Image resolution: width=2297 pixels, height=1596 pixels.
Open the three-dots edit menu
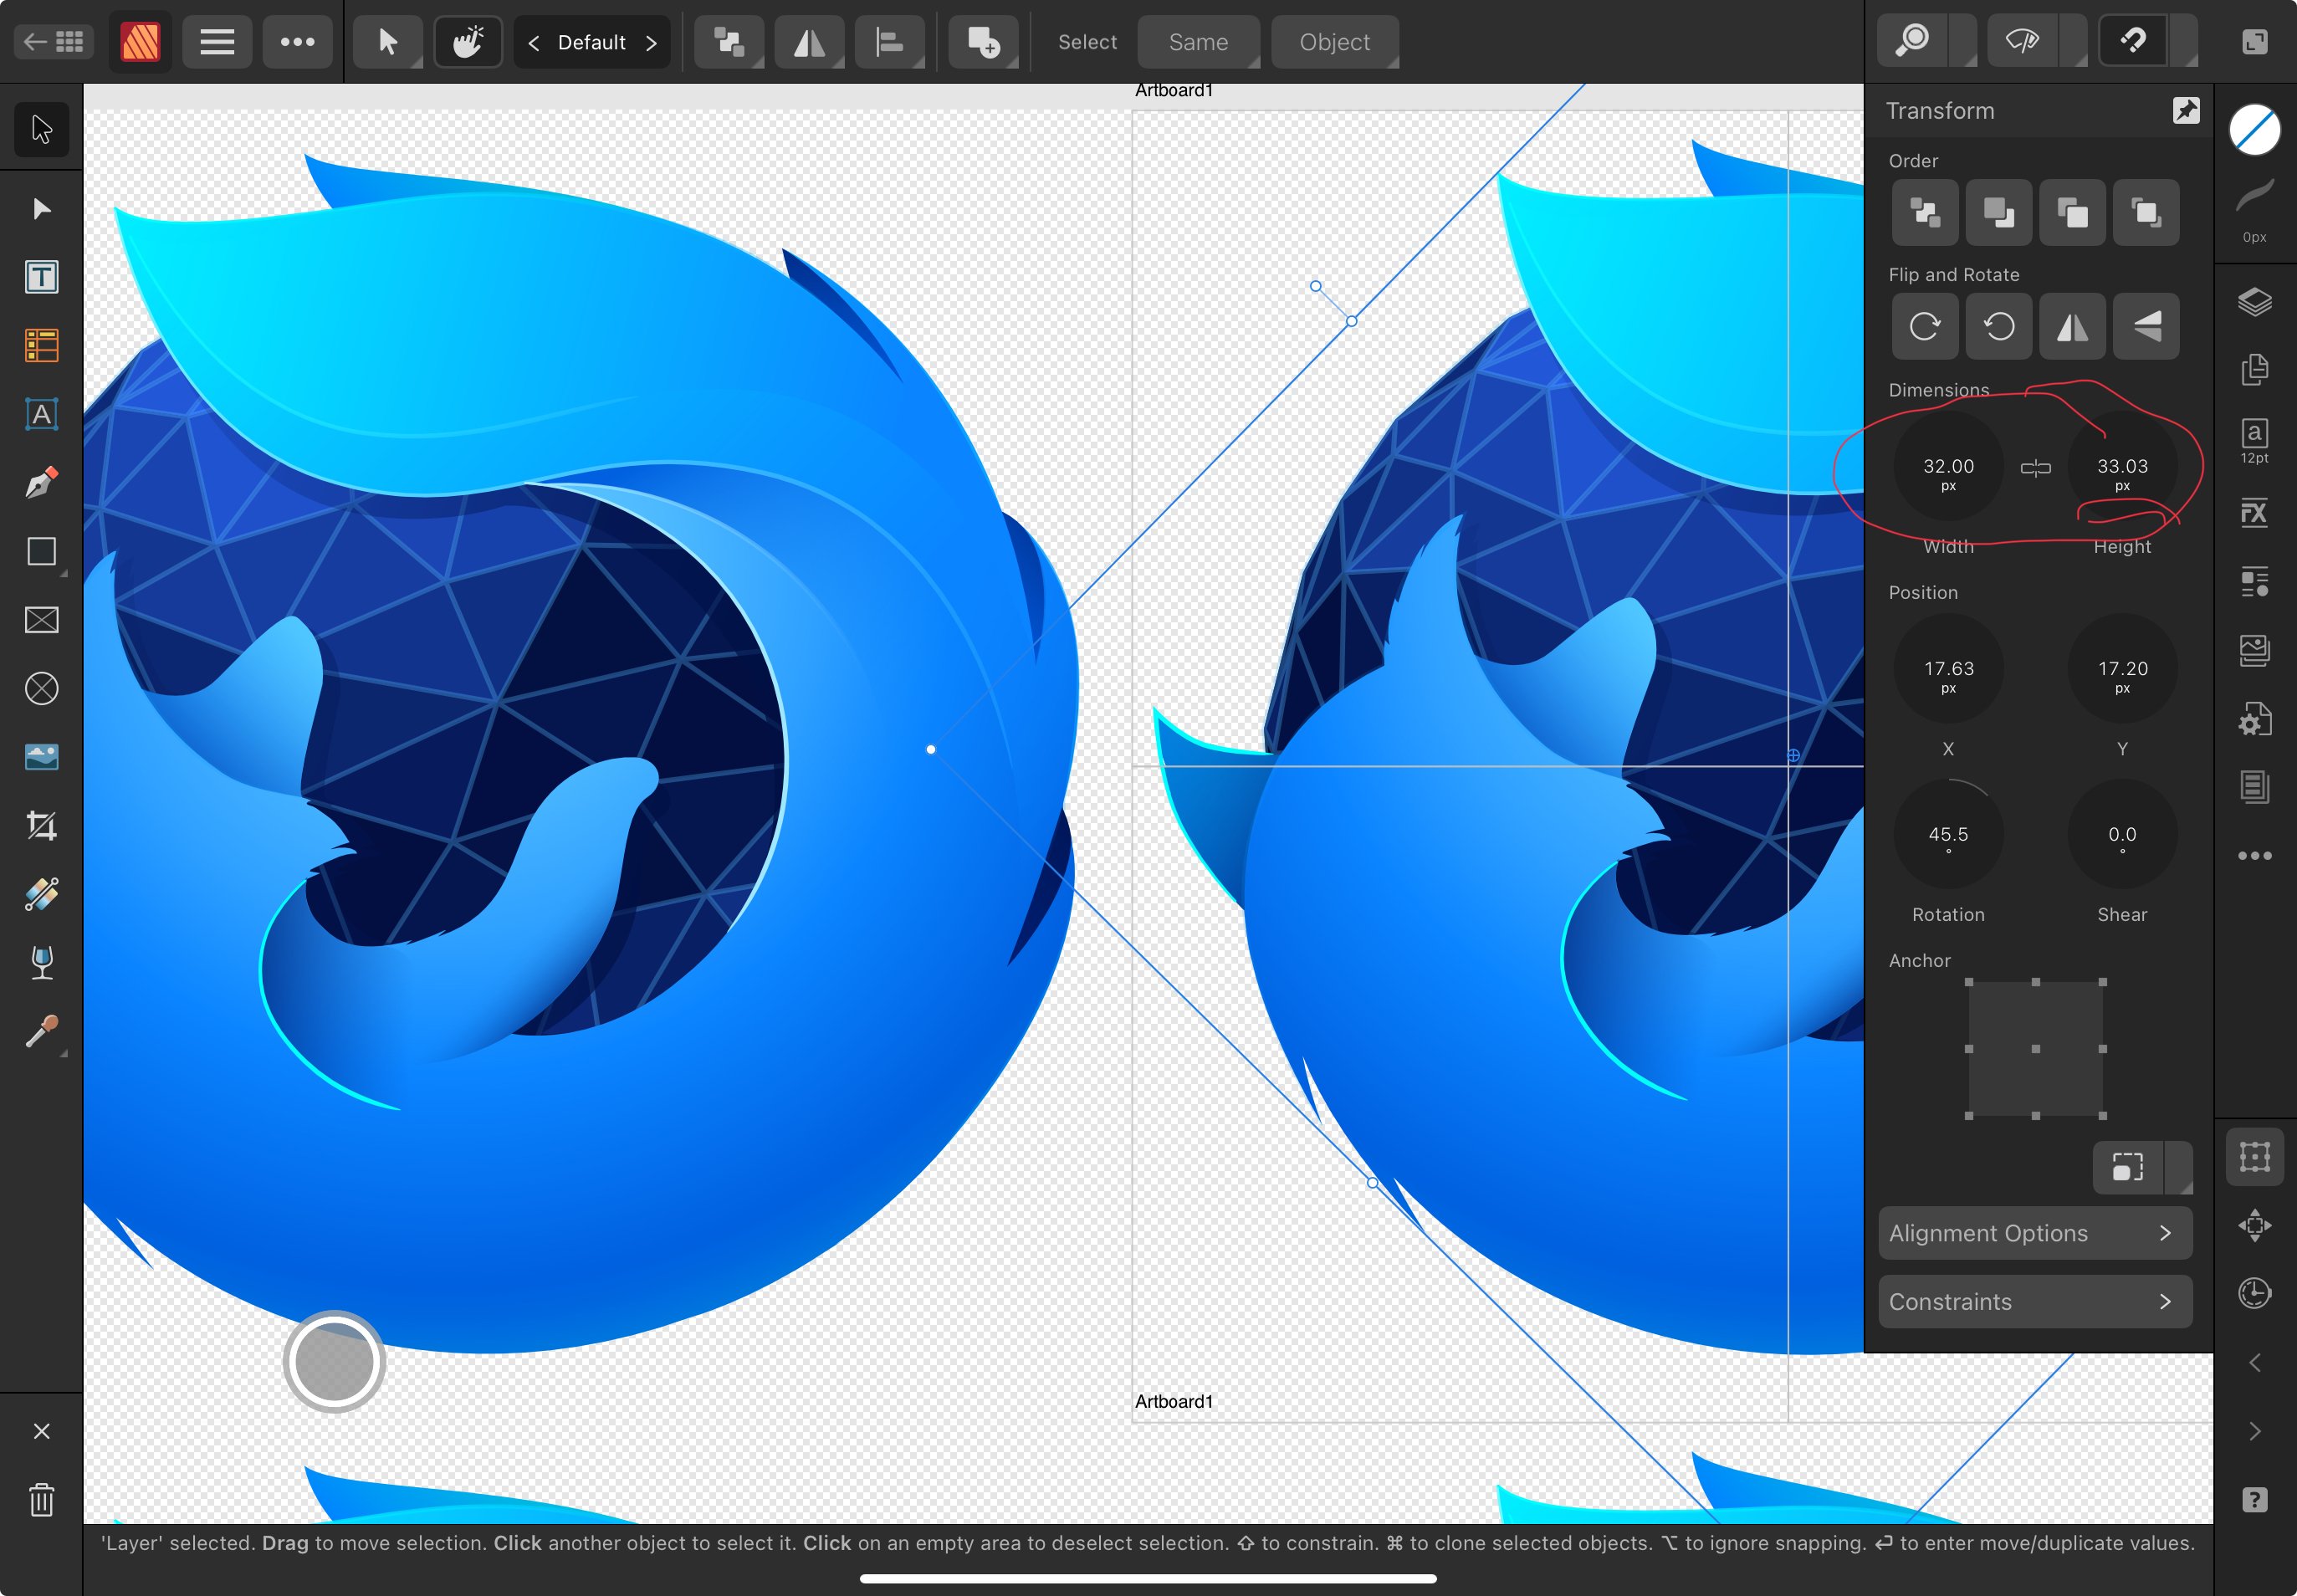click(x=297, y=41)
